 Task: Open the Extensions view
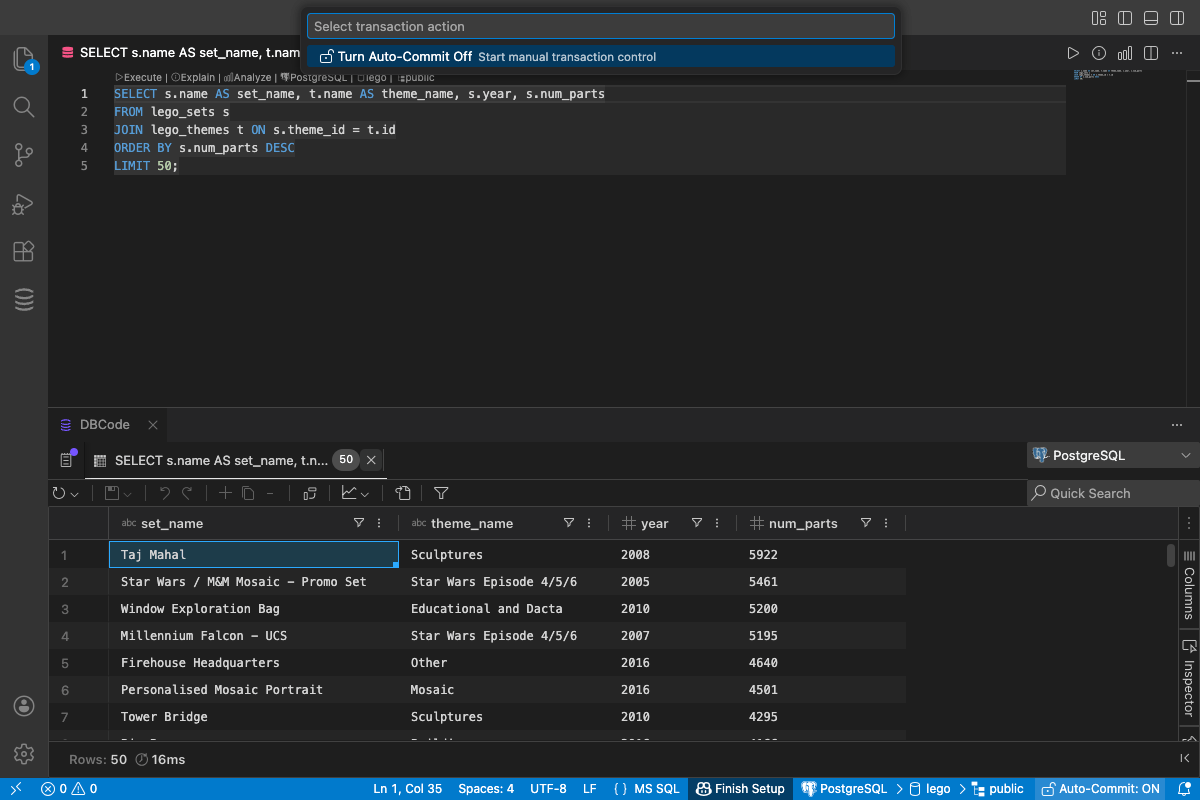(x=24, y=251)
